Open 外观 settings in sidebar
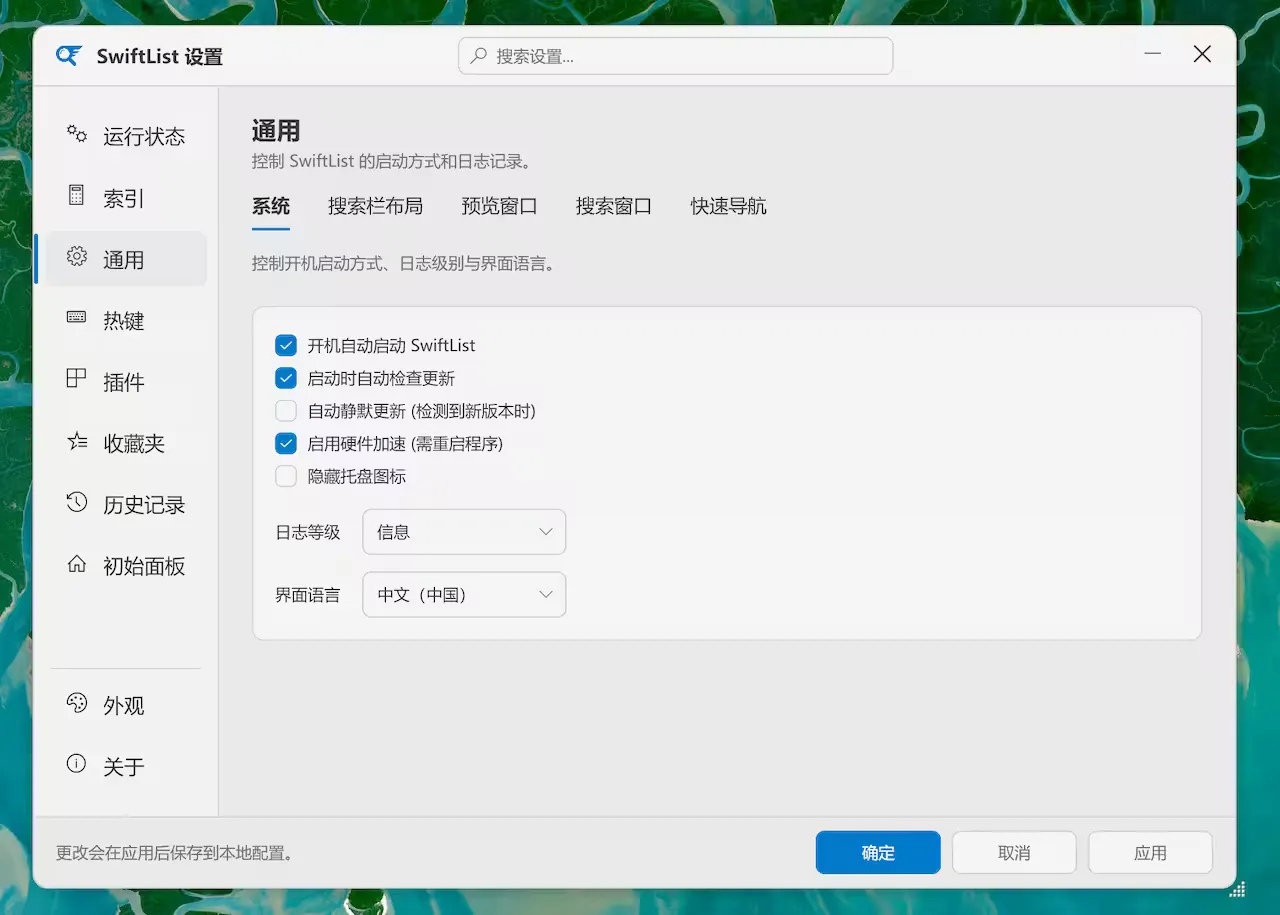1280x915 pixels. (x=126, y=705)
